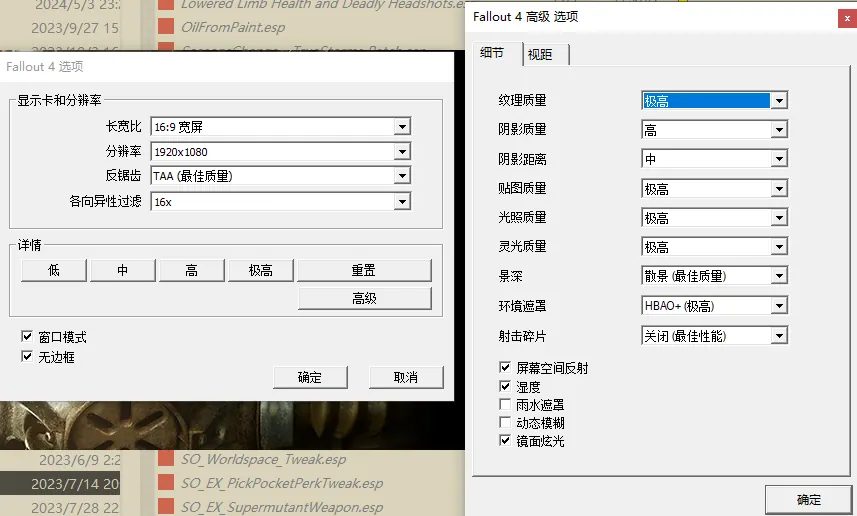Click 确定 in the 高级 选项 dialog
Image resolution: width=857 pixels, height=516 pixels.
(x=808, y=499)
